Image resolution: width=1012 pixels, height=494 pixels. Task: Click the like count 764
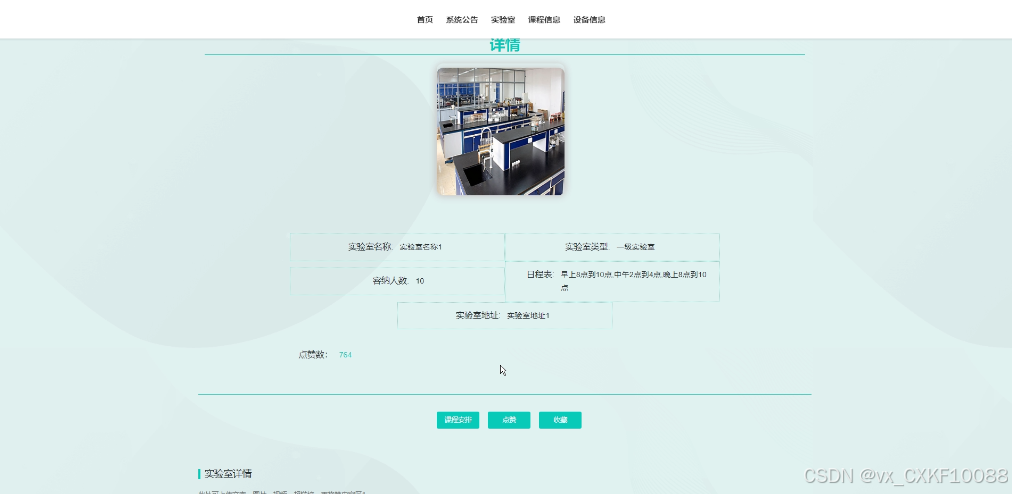point(345,355)
